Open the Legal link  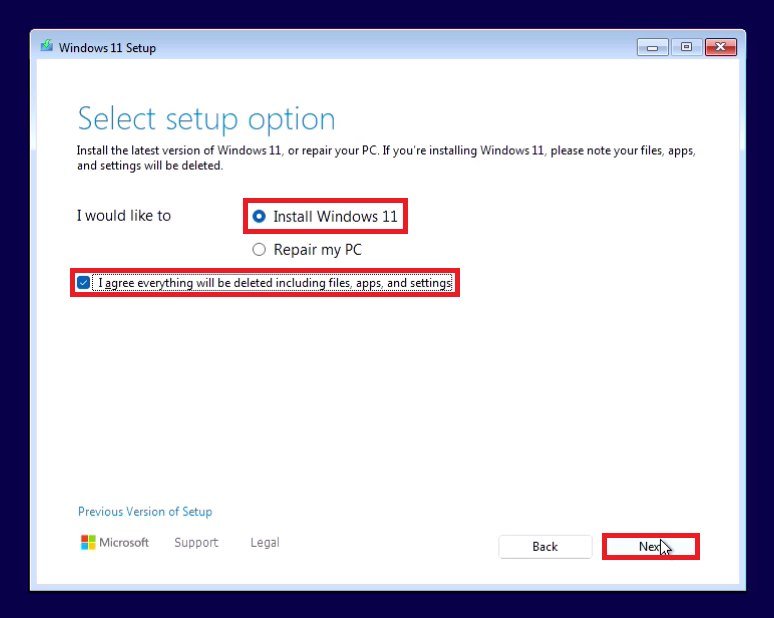(x=265, y=542)
